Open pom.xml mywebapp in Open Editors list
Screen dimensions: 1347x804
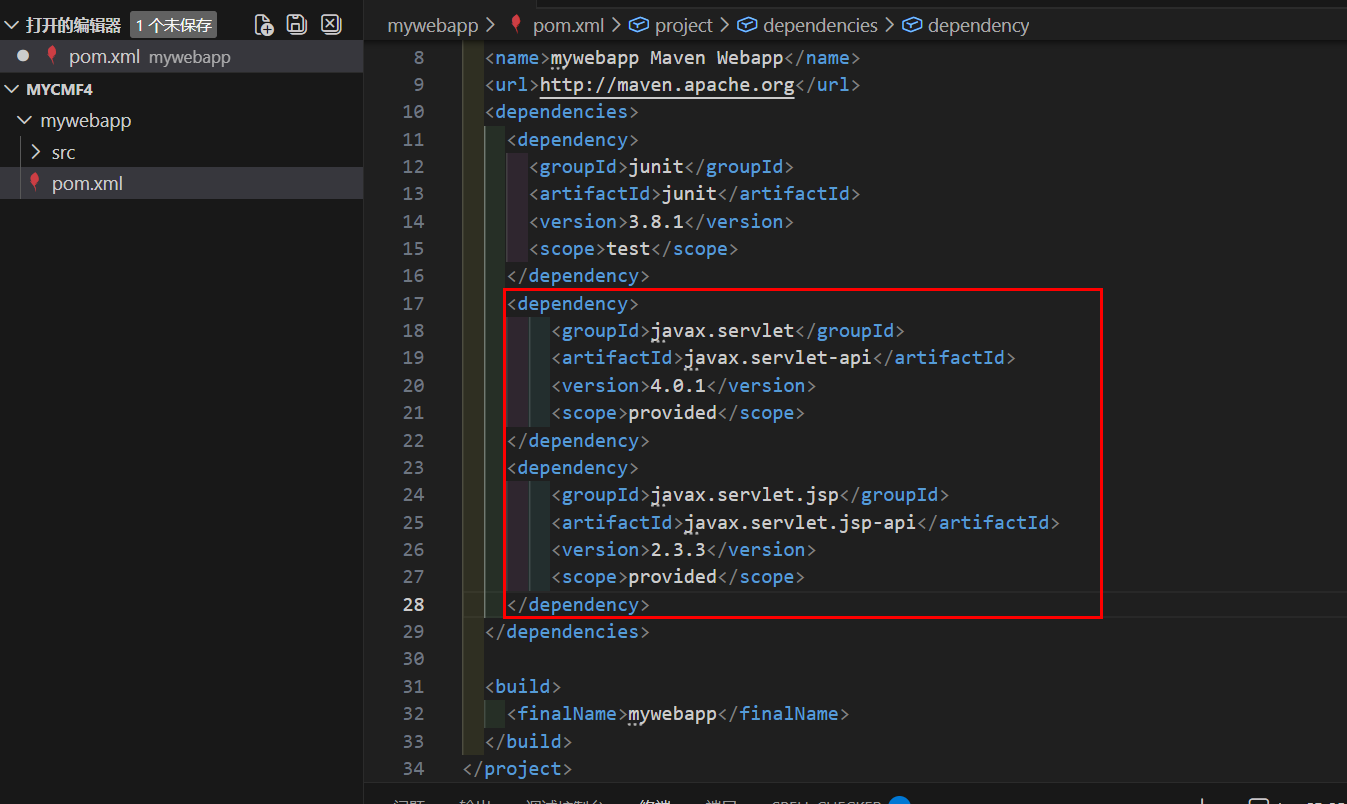pos(181,57)
